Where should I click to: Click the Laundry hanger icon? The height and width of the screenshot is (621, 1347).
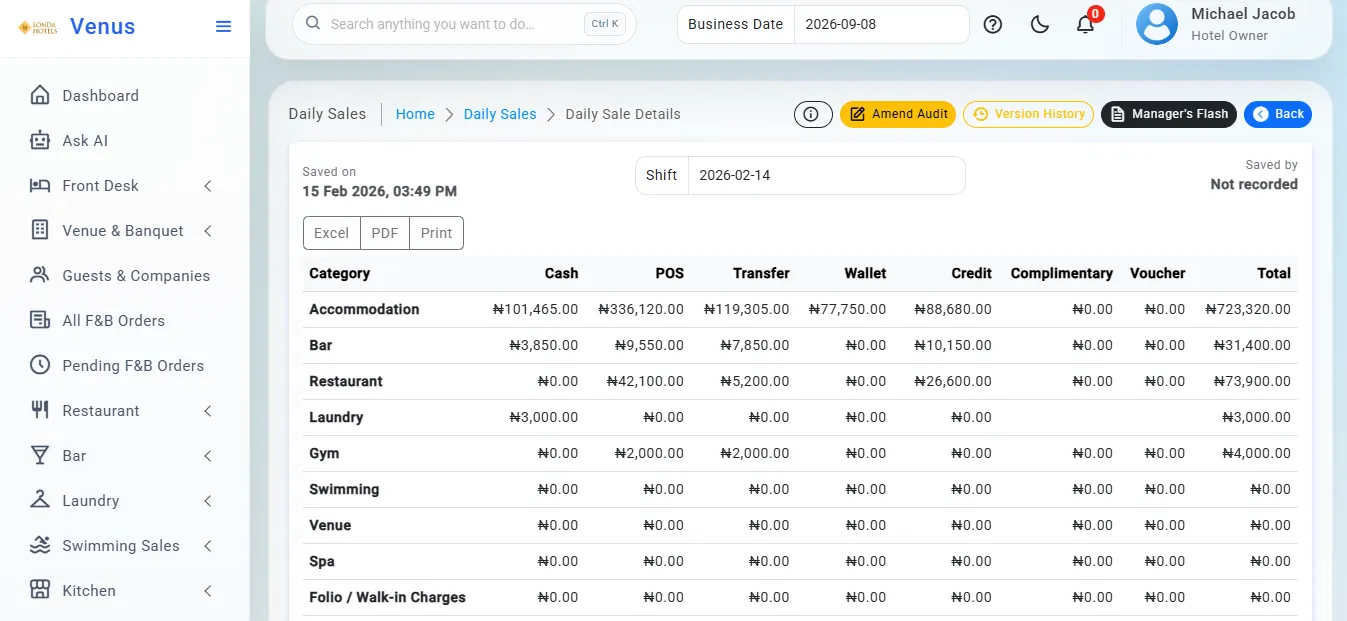pyautogui.click(x=40, y=501)
